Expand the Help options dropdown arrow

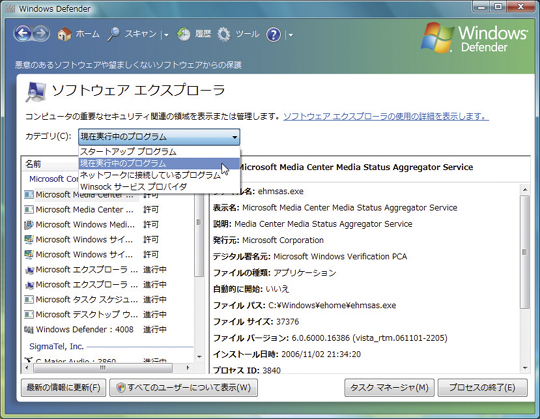(291, 35)
